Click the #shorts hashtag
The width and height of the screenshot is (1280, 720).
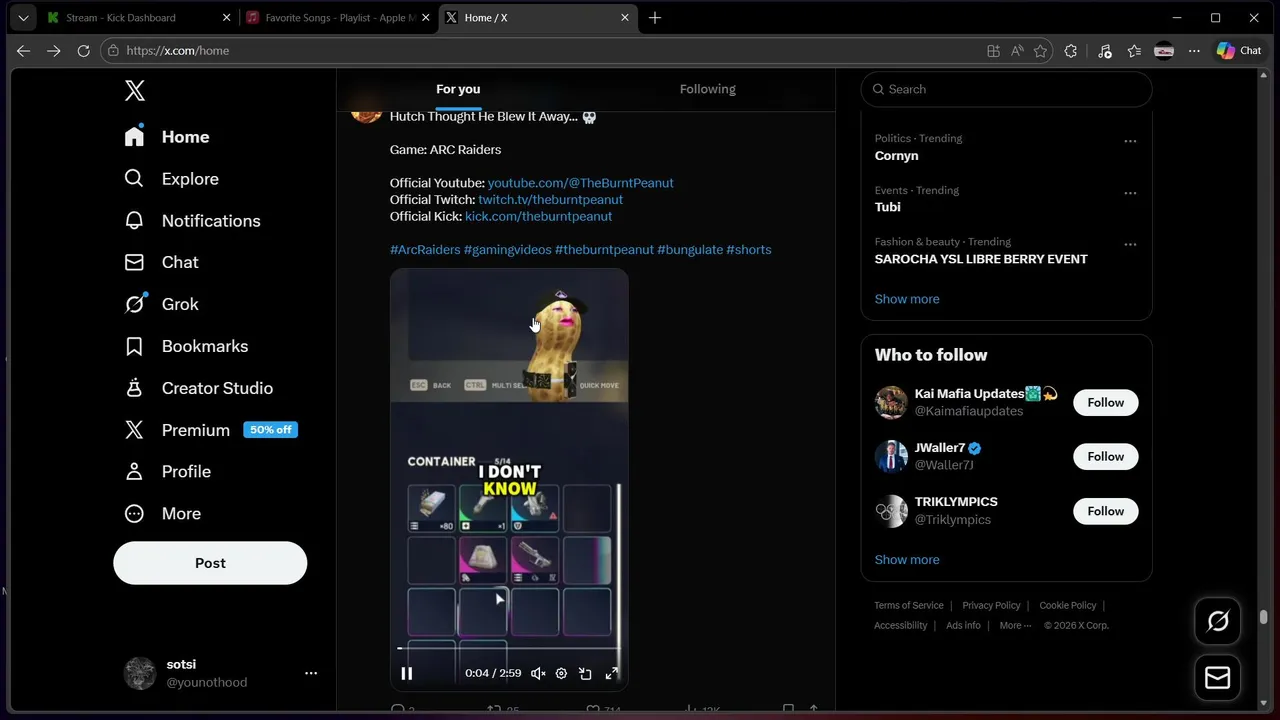[x=749, y=250]
